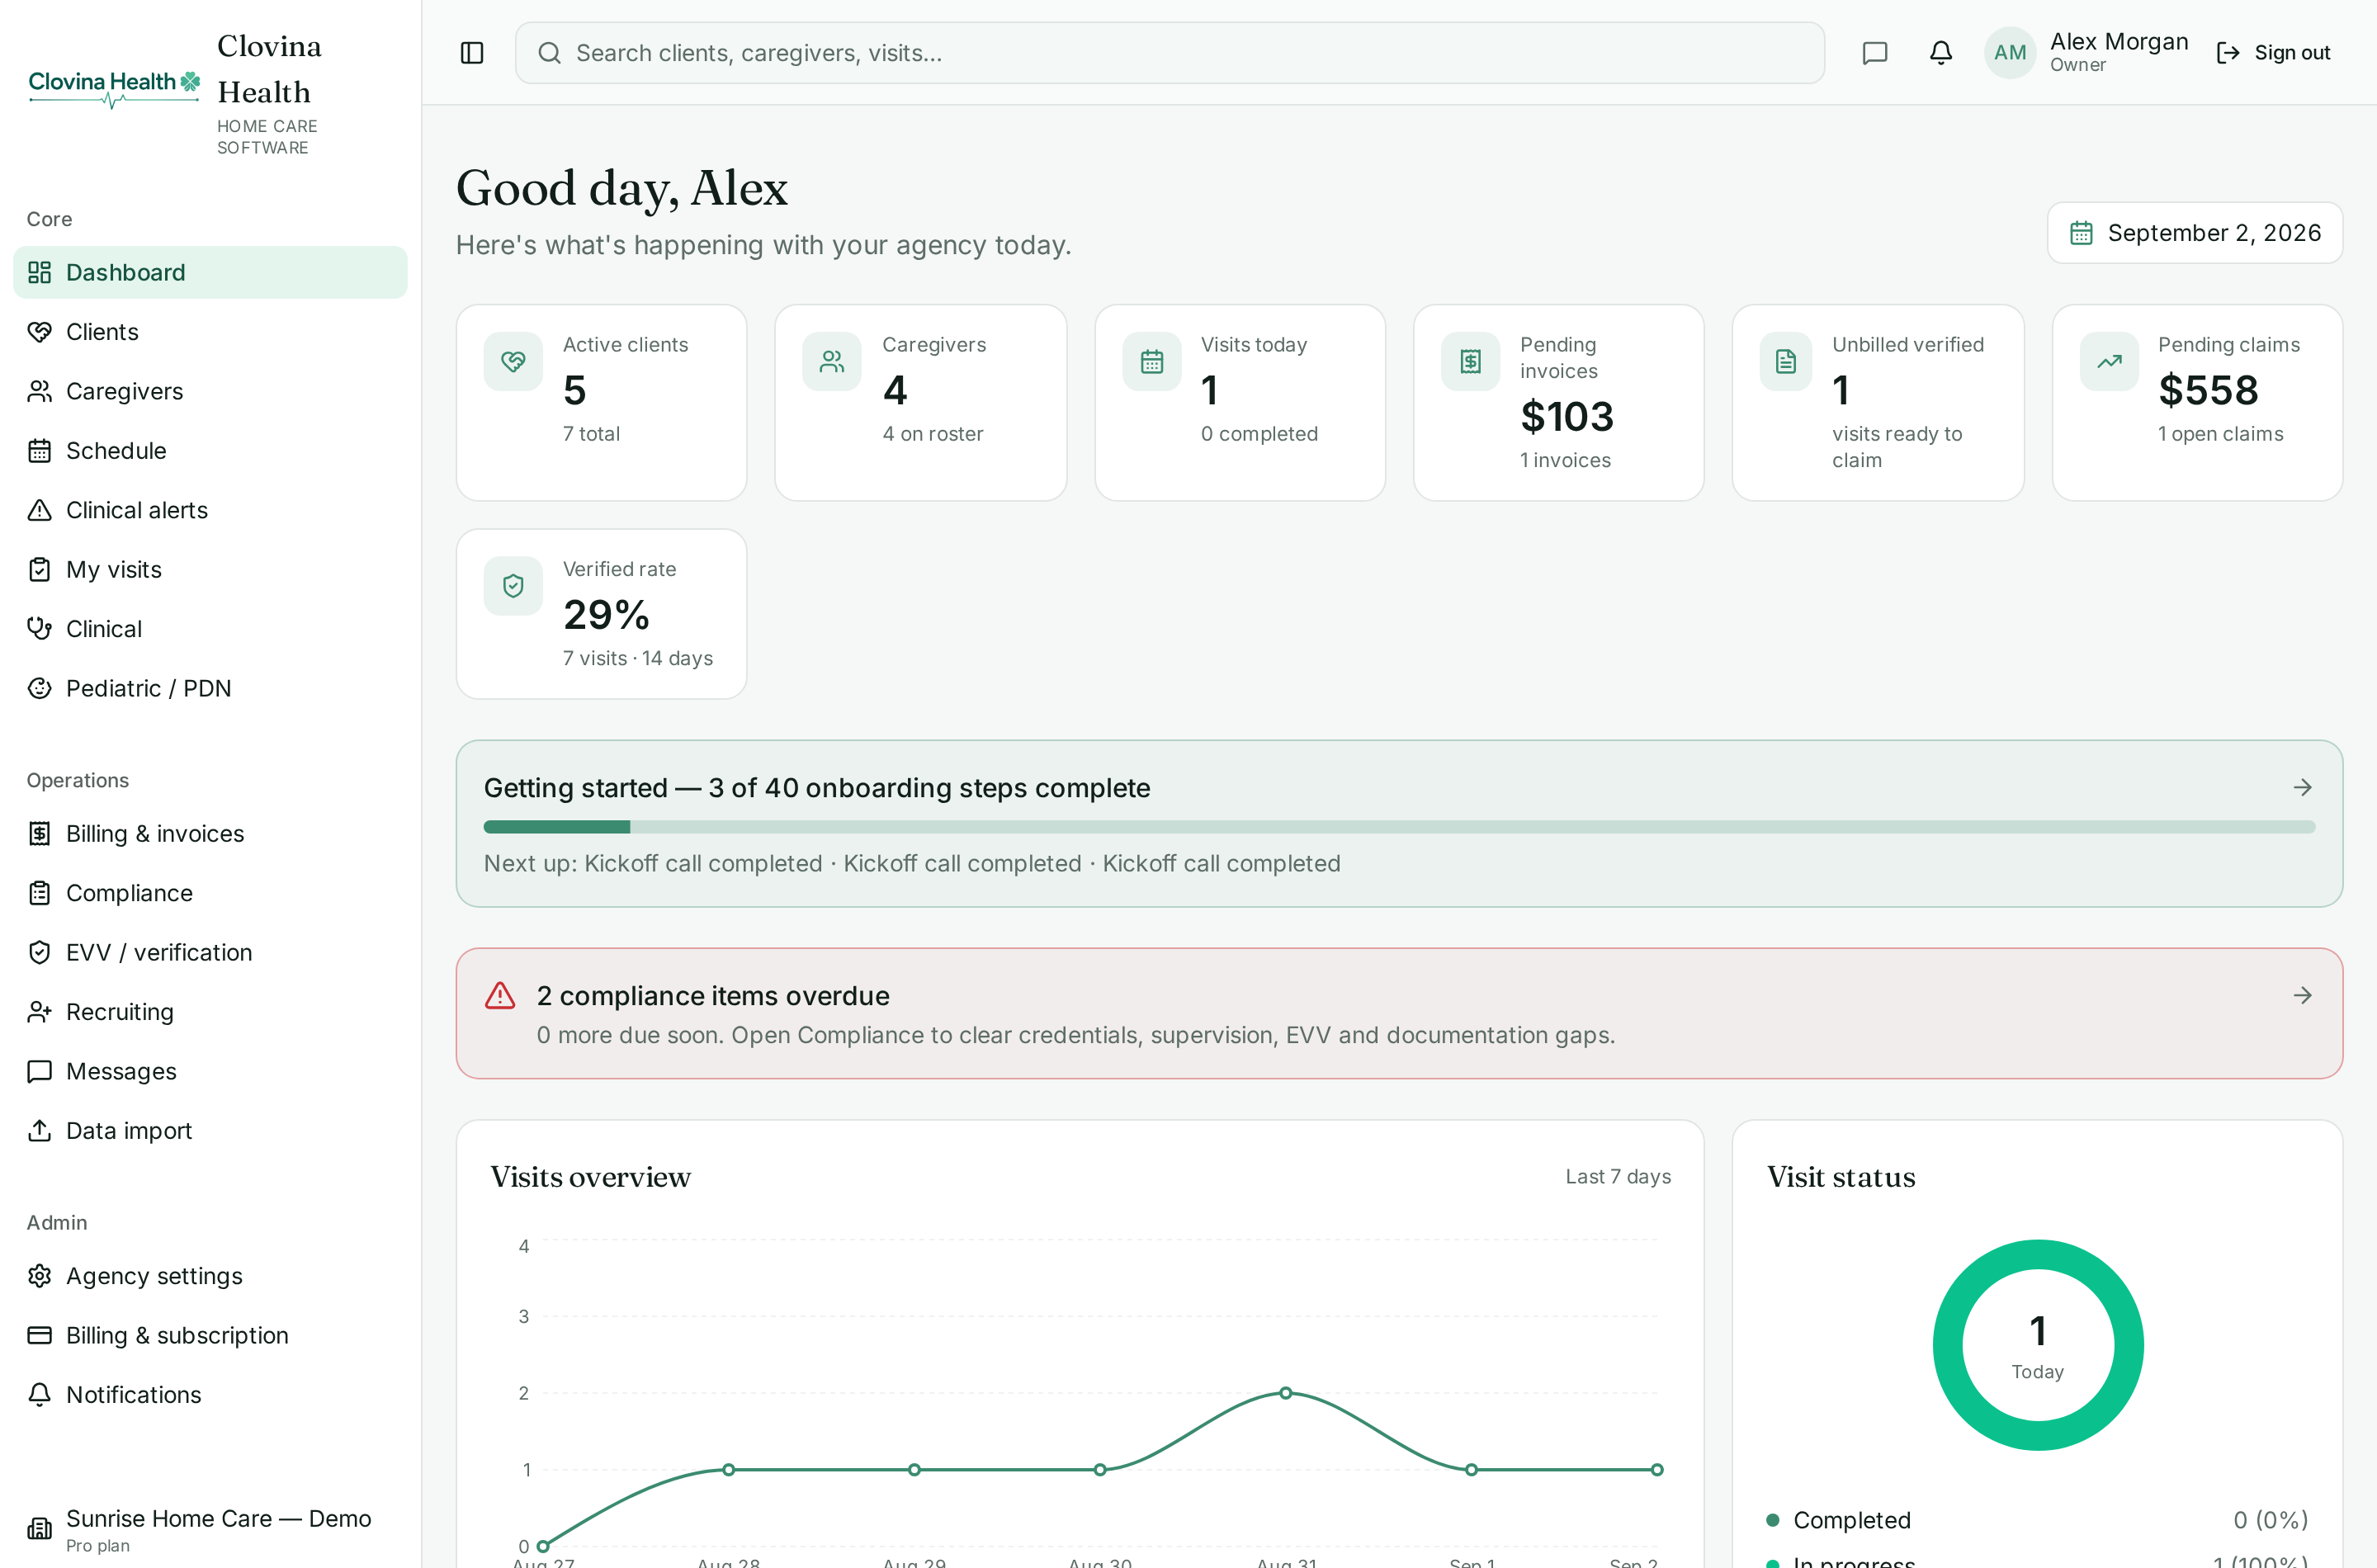The height and width of the screenshot is (1568, 2377).
Task: Expand compliance items overdue arrow
Action: pos(2302,995)
